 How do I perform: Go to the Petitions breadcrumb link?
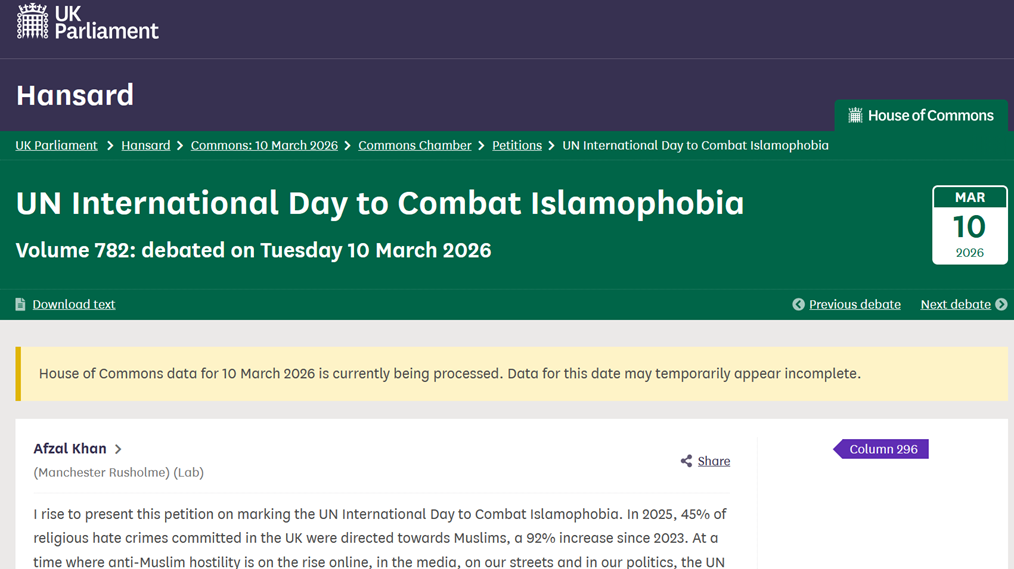click(517, 145)
